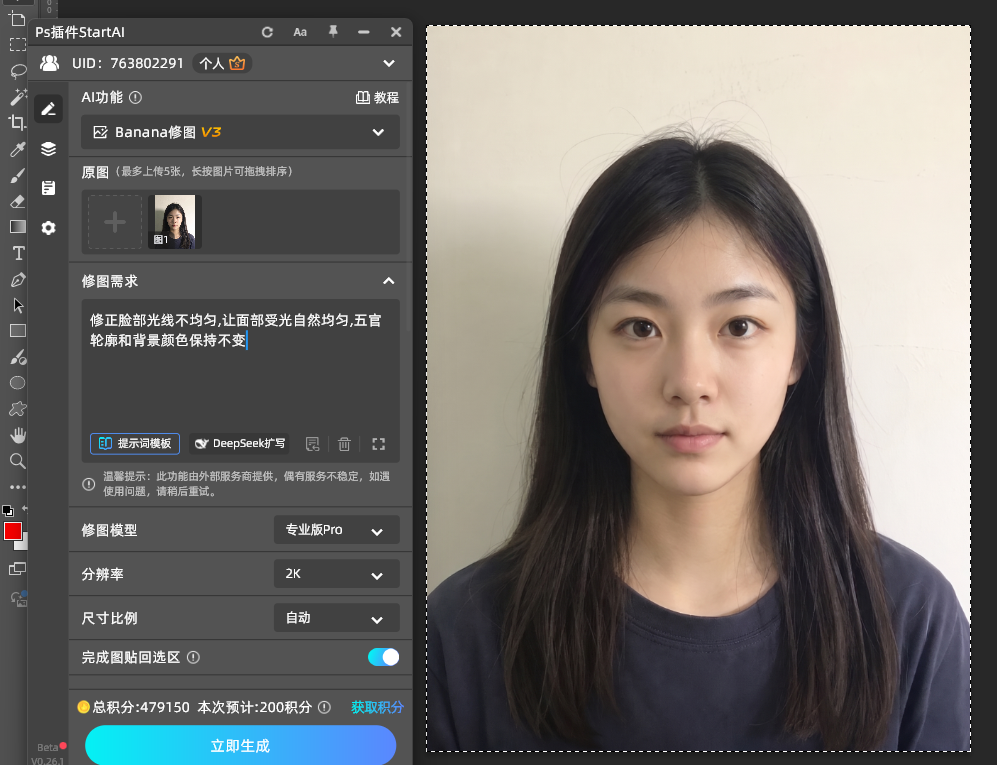Viewport: 997px width, 765px height.
Task: Click the UID: 763802291 text
Action: [127, 63]
